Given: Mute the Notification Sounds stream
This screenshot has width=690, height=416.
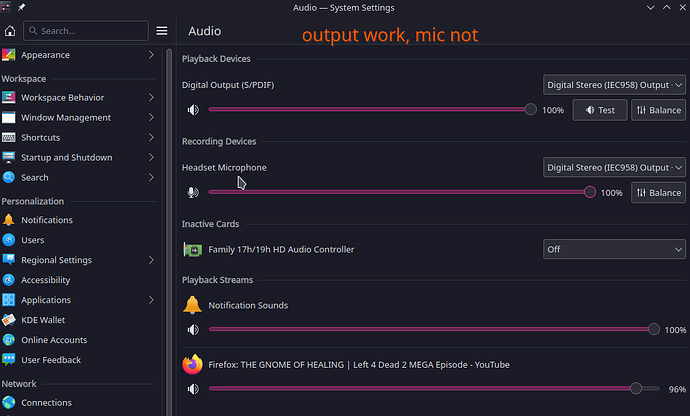Looking at the screenshot, I should pos(192,329).
